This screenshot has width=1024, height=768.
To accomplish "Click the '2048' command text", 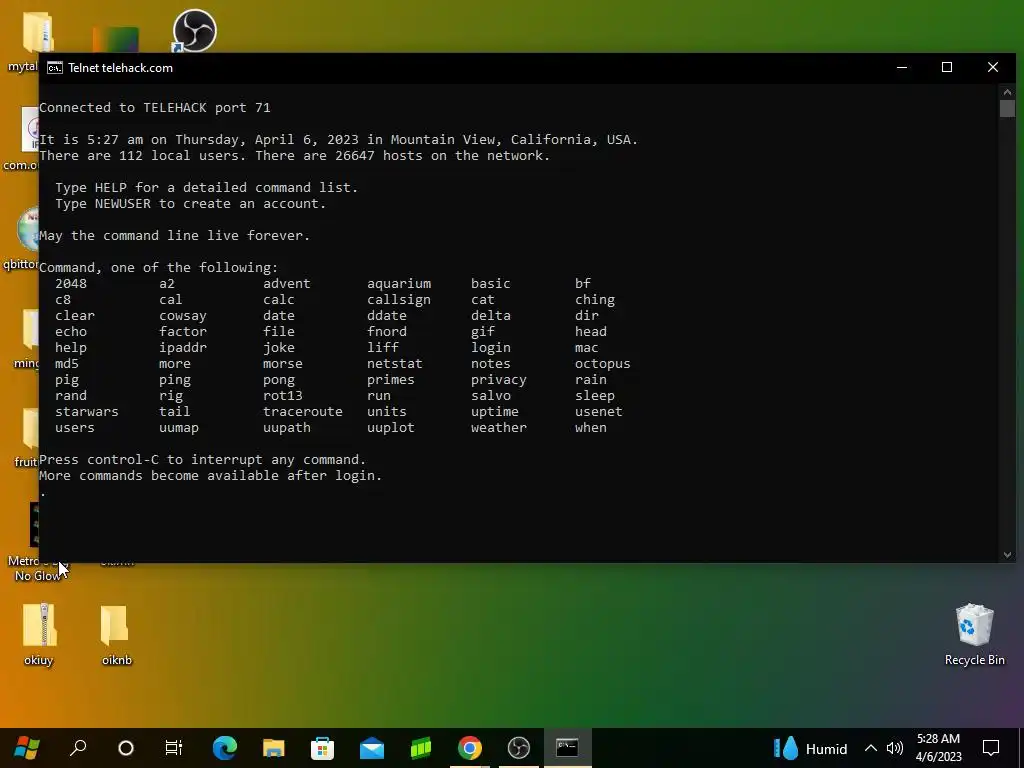I will (71, 283).
